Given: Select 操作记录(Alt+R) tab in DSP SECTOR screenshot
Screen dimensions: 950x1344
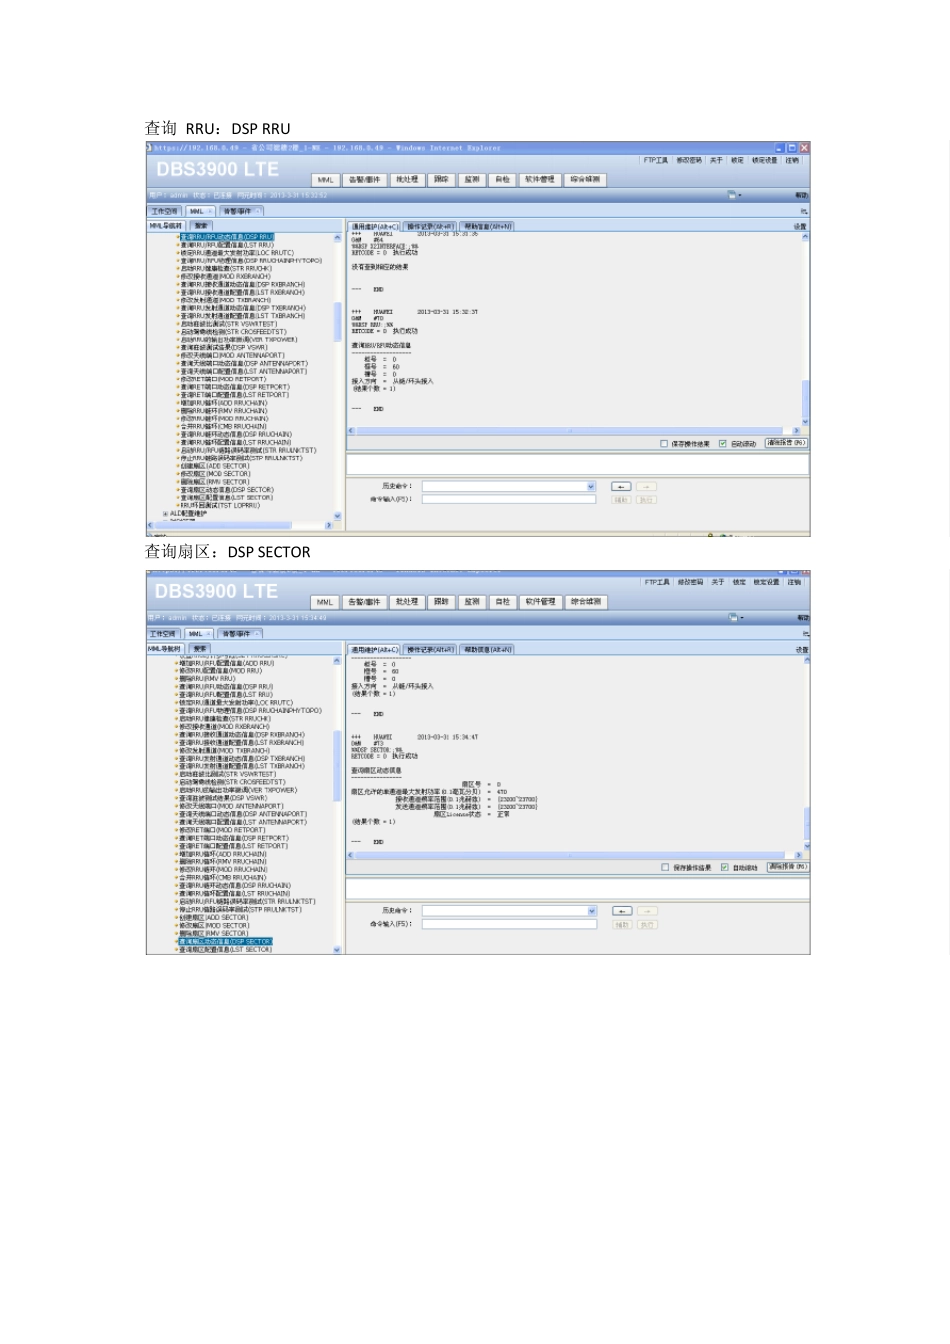Looking at the screenshot, I should click(x=430, y=649).
